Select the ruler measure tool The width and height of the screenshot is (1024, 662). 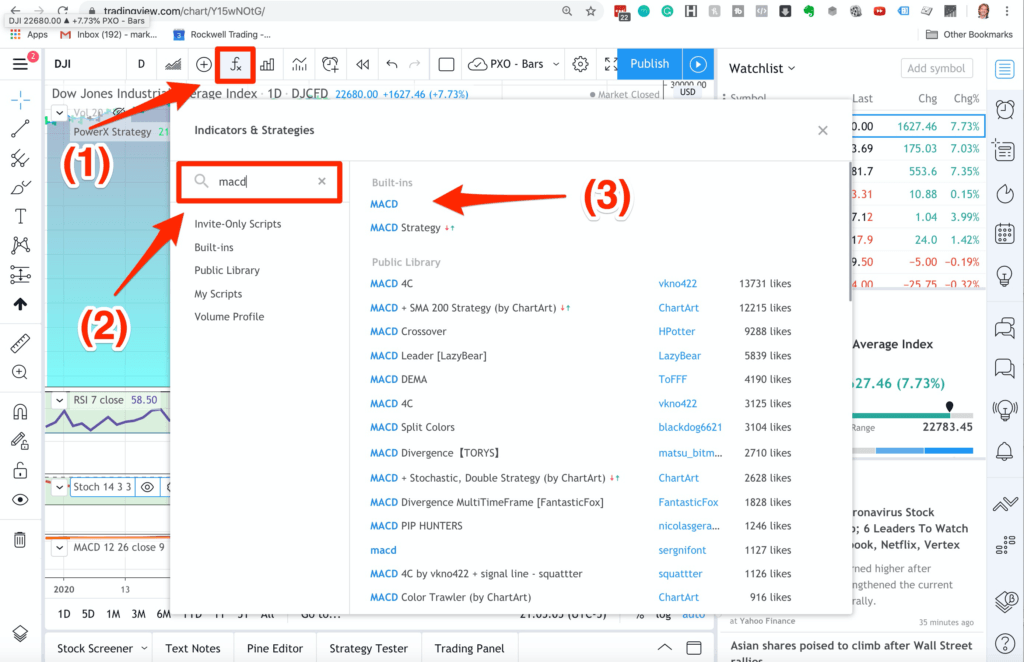(20, 343)
